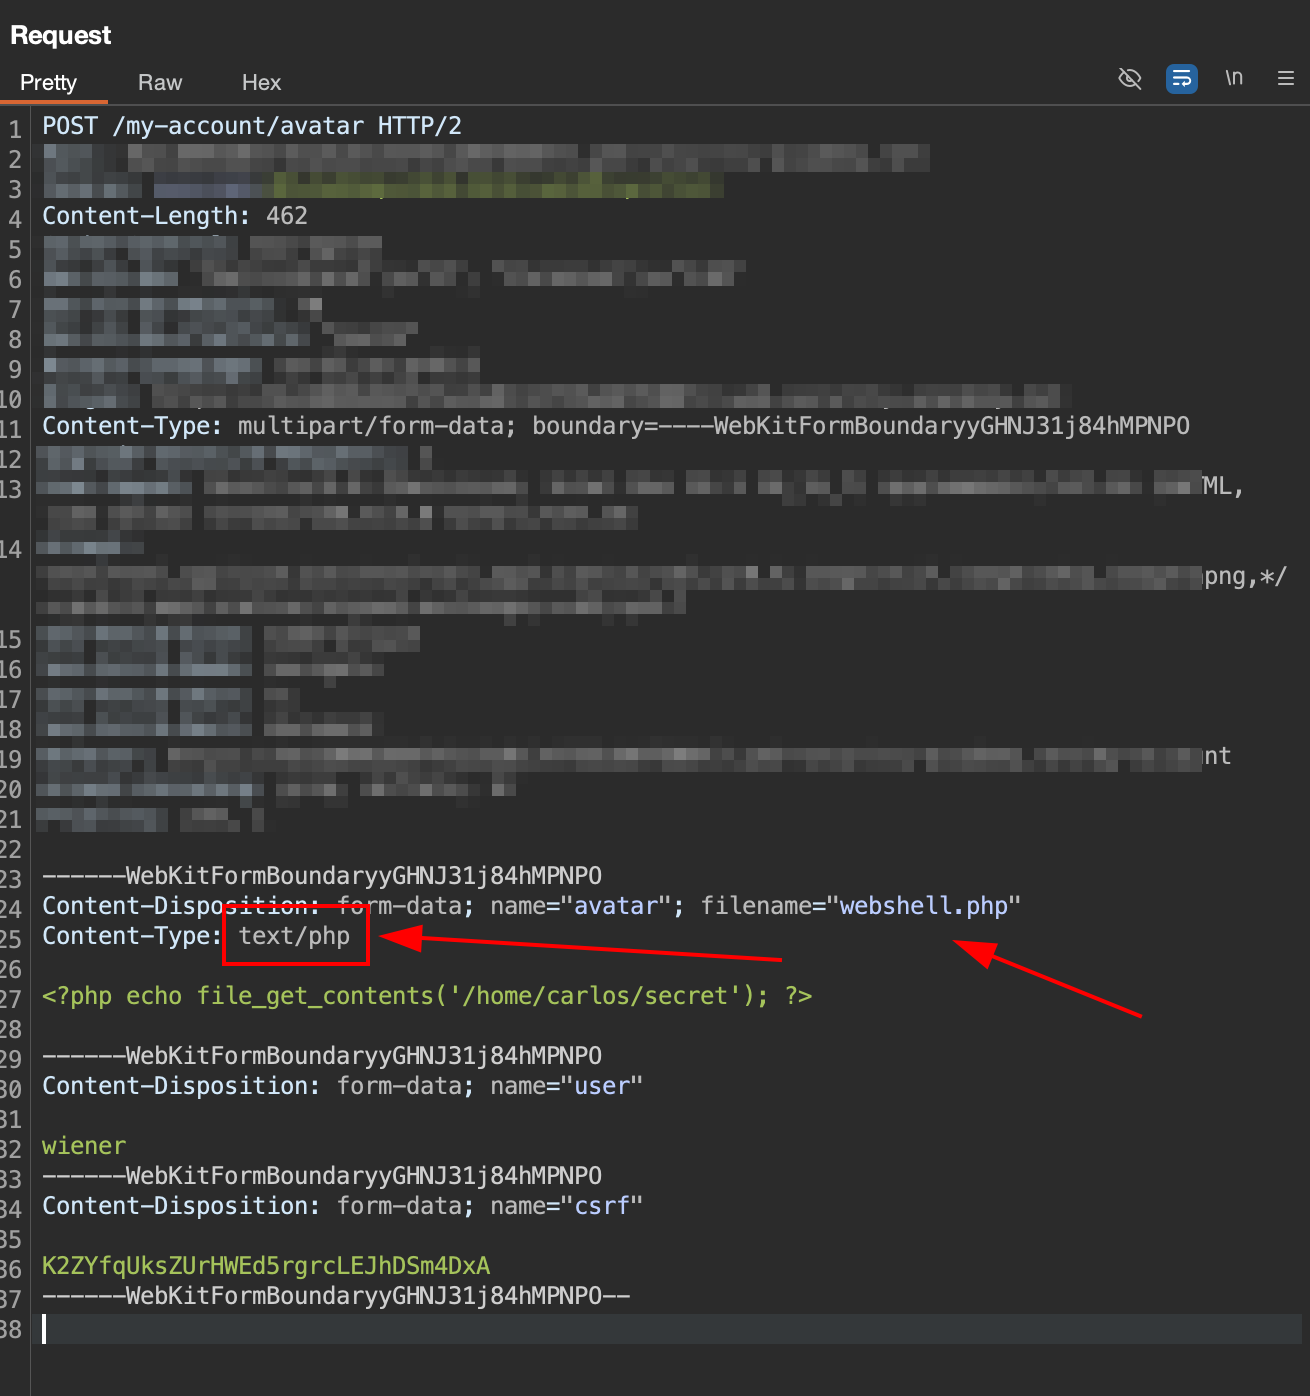
Task: Switch to the Raw tab
Action: pos(160,83)
